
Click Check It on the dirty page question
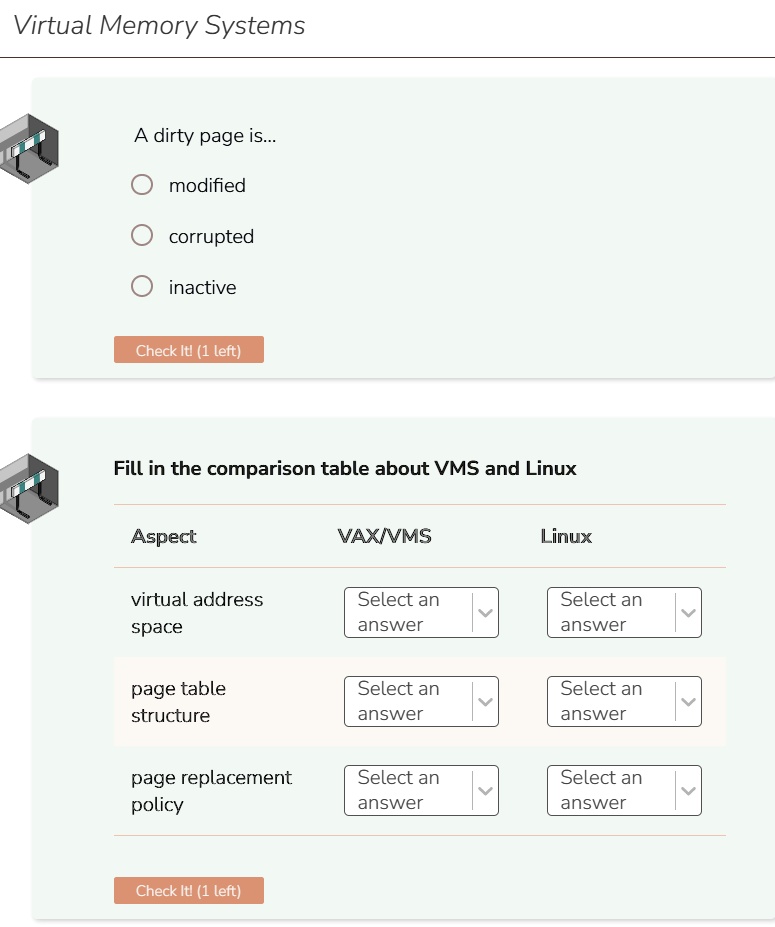coord(188,349)
